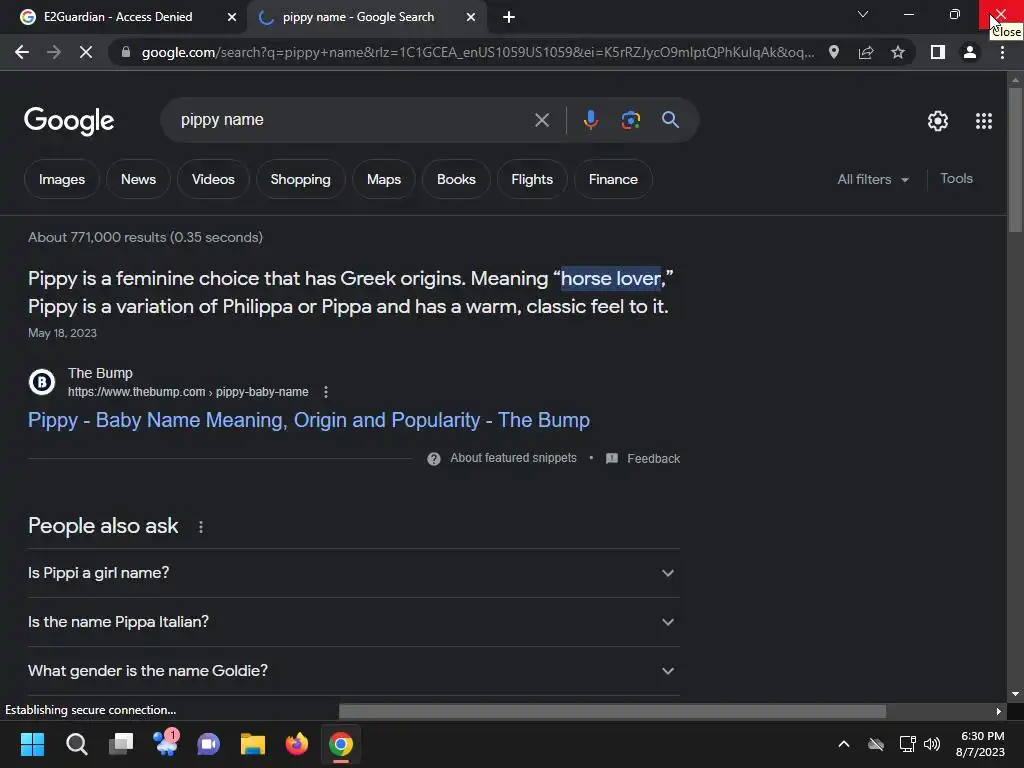Screen dimensions: 1024x768
Task: Send Feedback on featured snippet
Action: (x=654, y=459)
